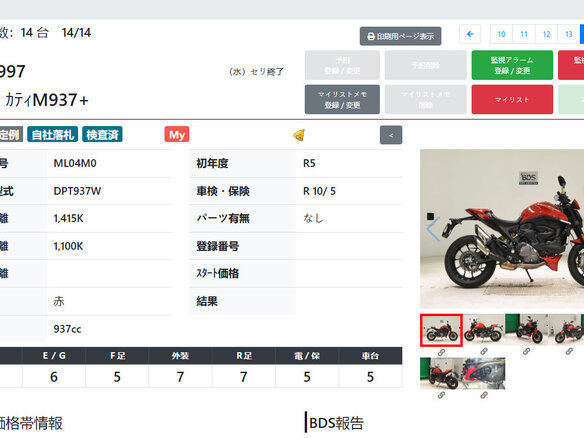Click the model code DPT937W
Viewport: 584px width, 438px height.
pyautogui.click(x=77, y=191)
